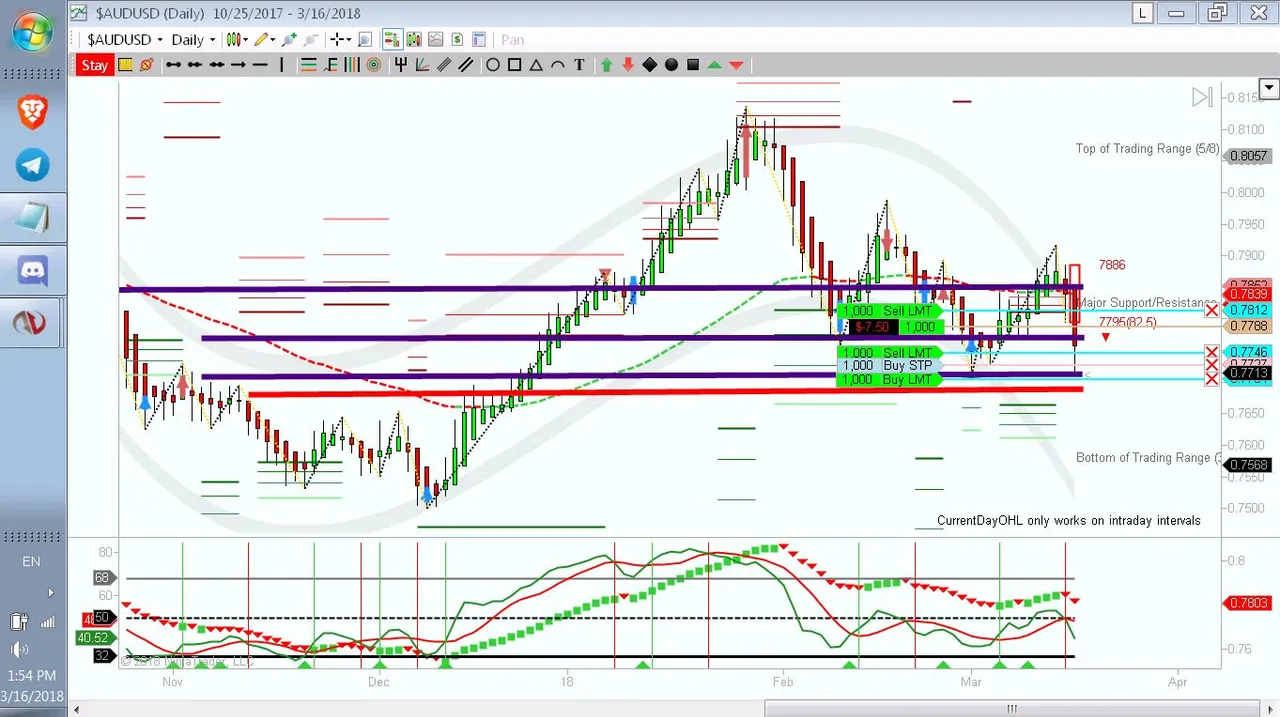Open Discord from the sidebar
The image size is (1280, 717).
33,270
